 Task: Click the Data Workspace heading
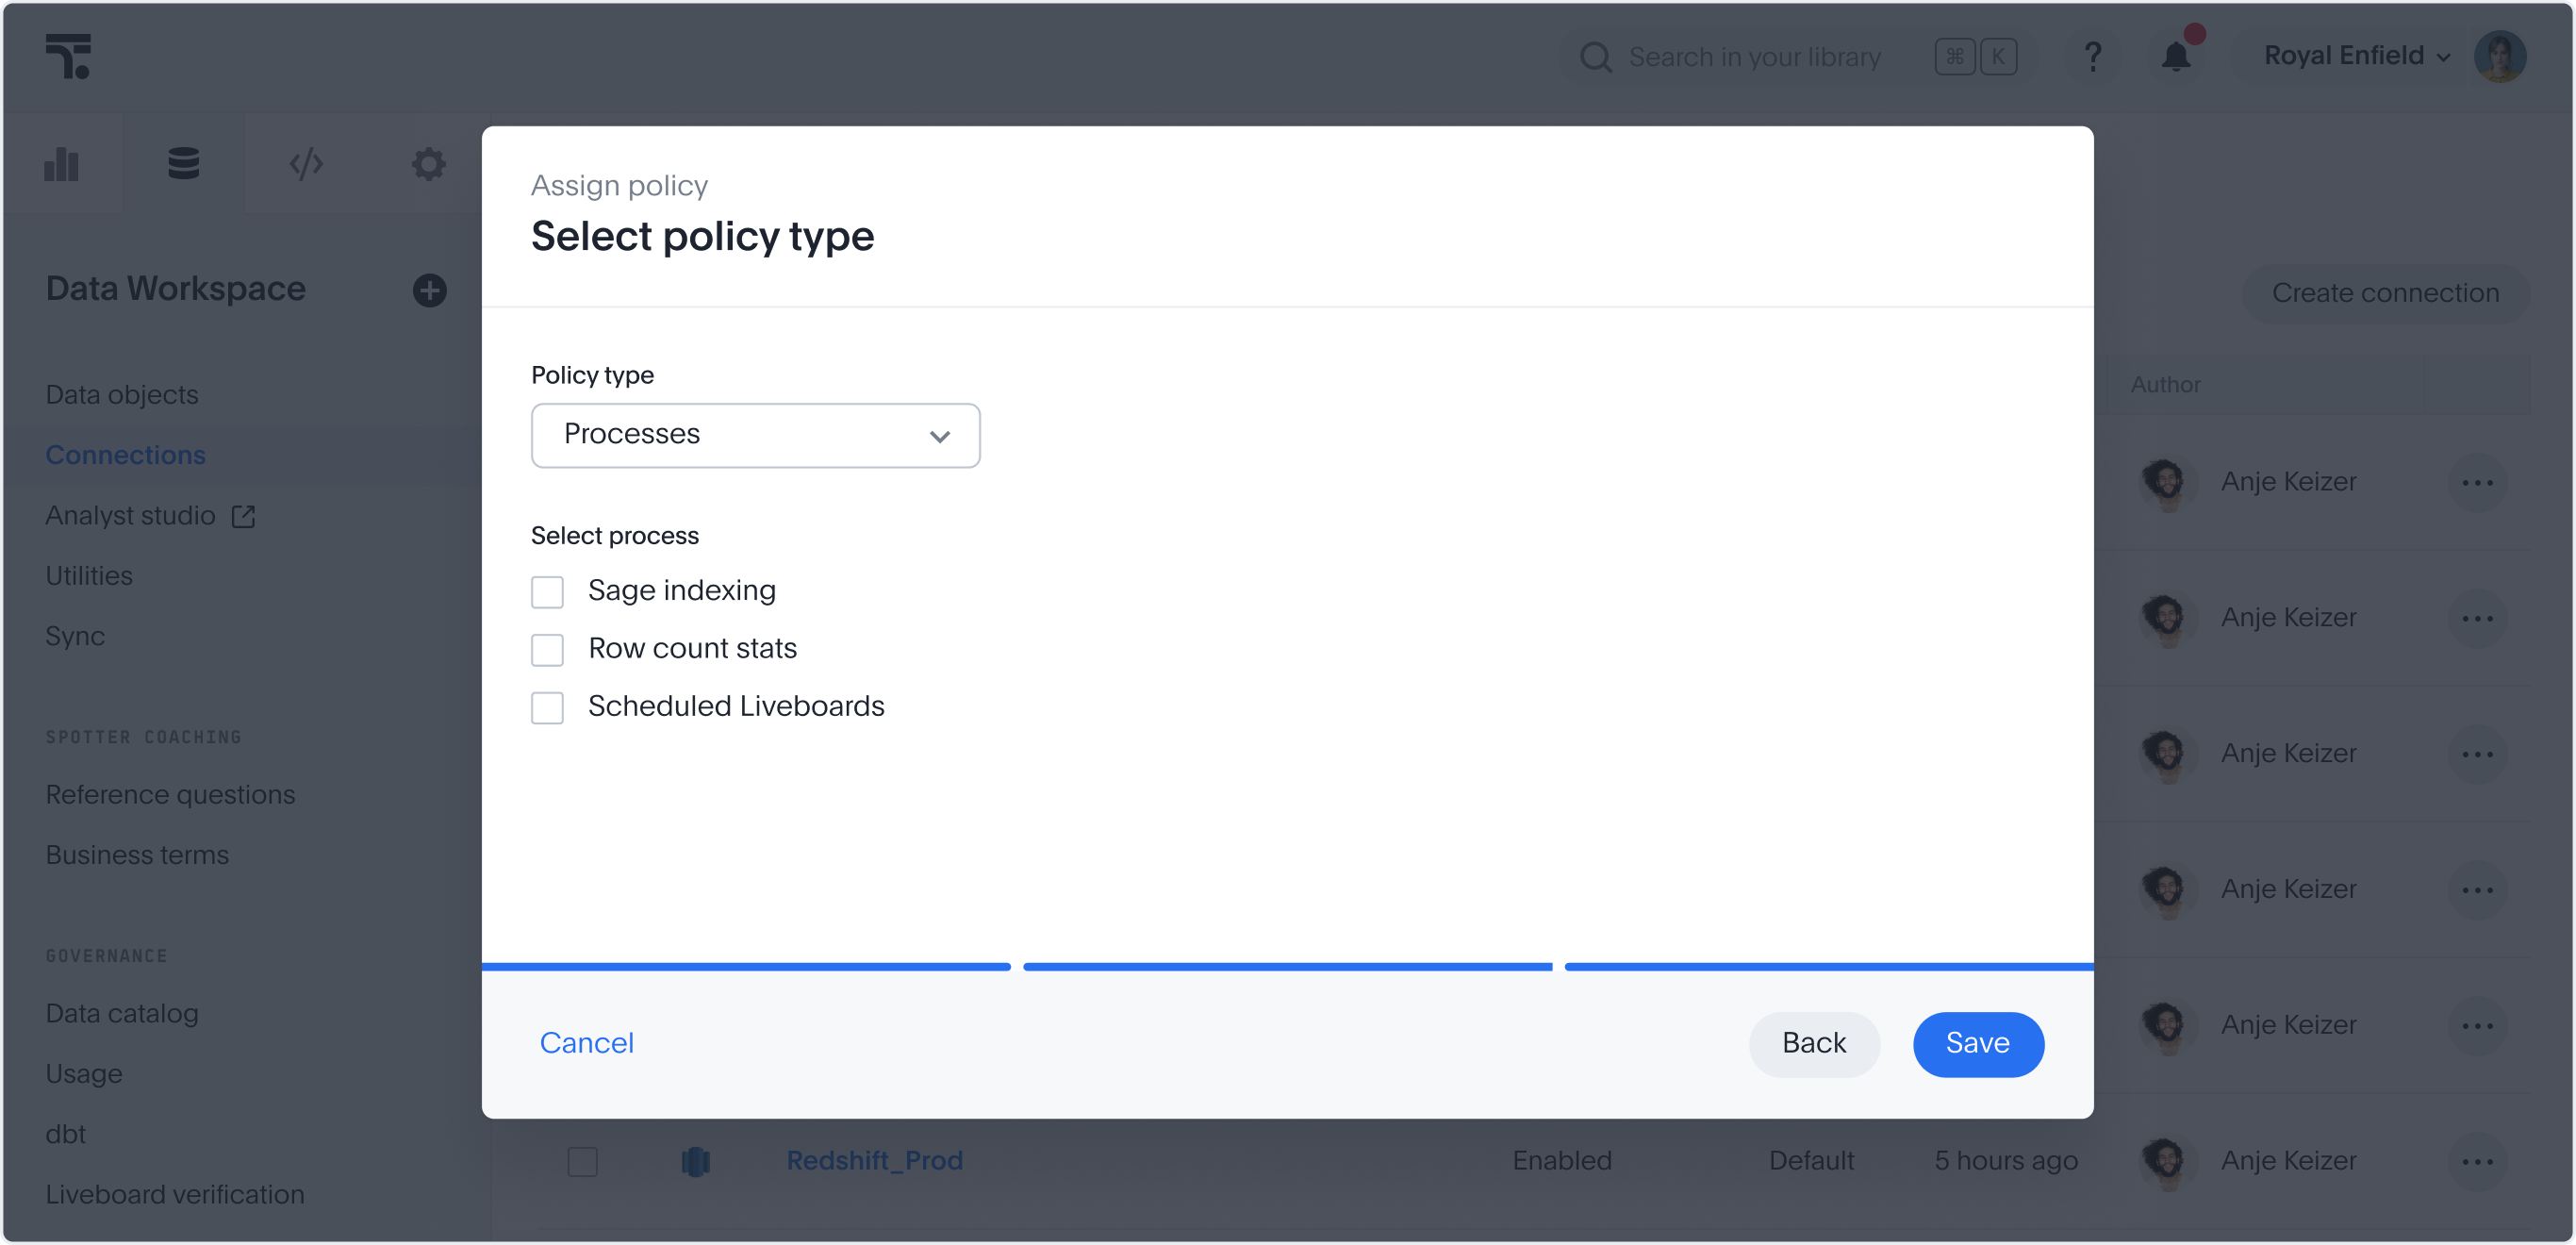(x=176, y=289)
